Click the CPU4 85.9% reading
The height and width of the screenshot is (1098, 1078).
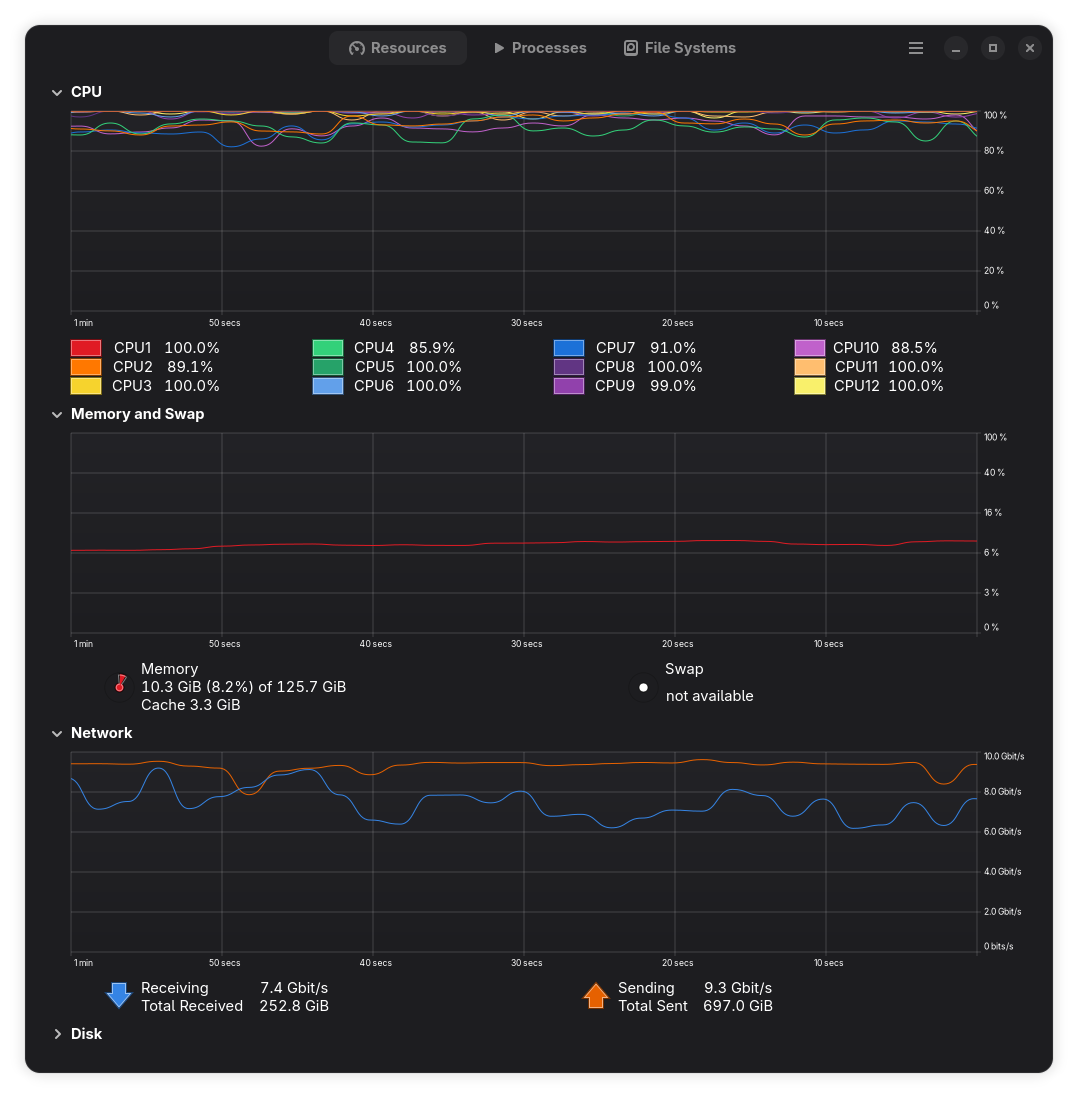(432, 348)
